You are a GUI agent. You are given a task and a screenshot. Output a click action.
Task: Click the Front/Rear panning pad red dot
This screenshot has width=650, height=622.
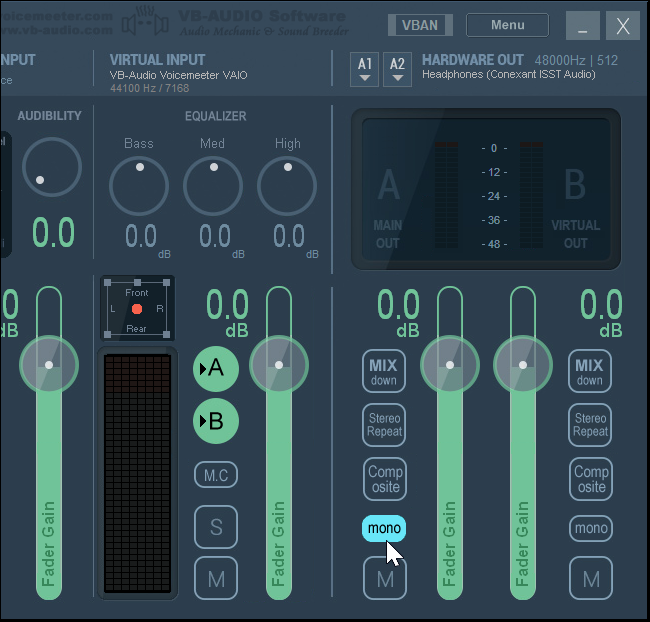coord(137,309)
